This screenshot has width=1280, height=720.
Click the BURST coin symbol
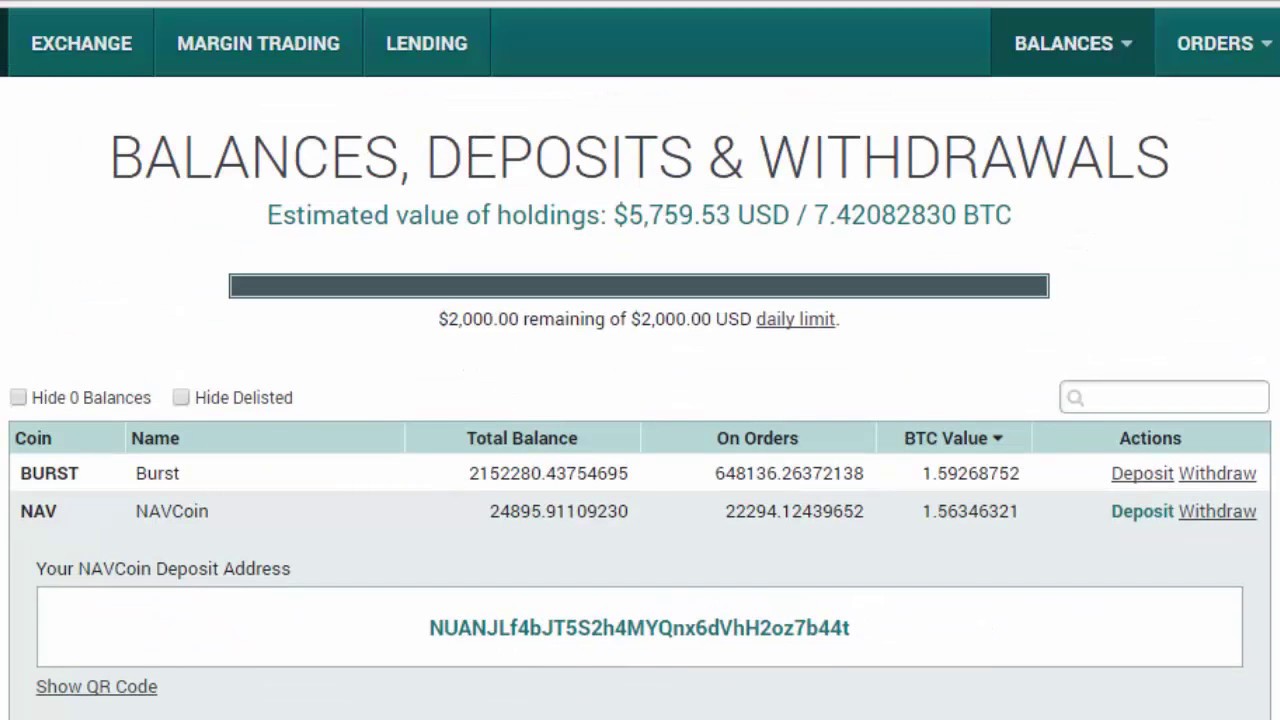tap(49, 473)
